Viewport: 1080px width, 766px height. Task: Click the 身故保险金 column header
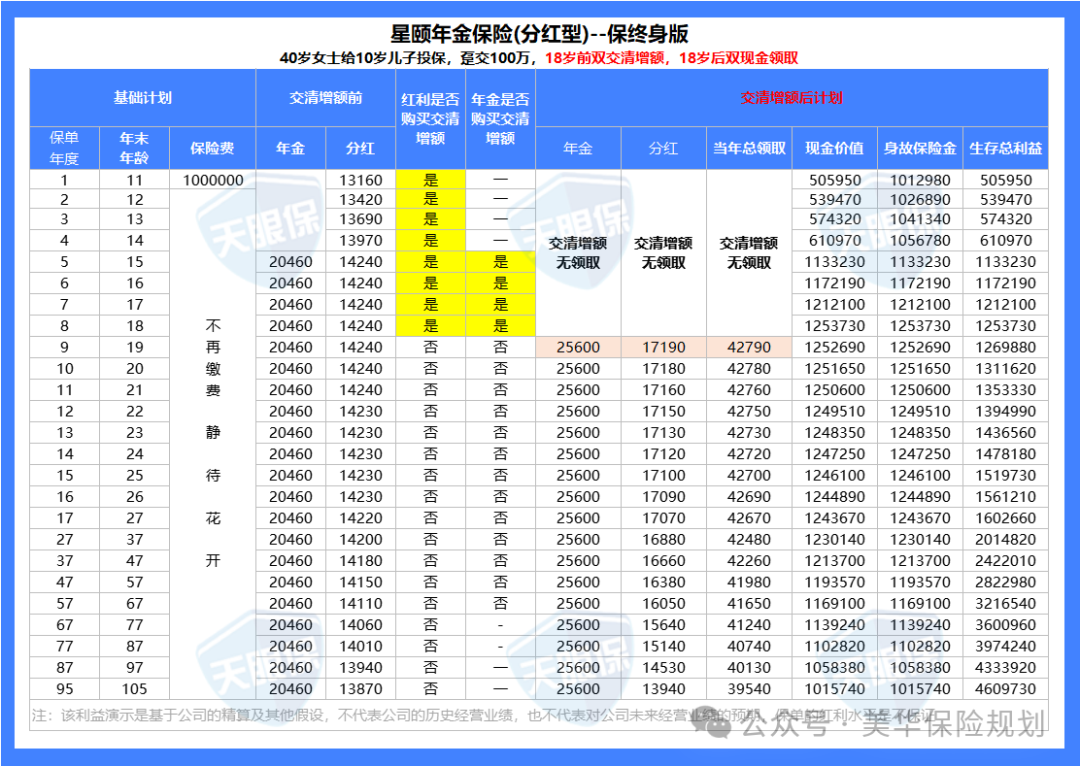[919, 148]
